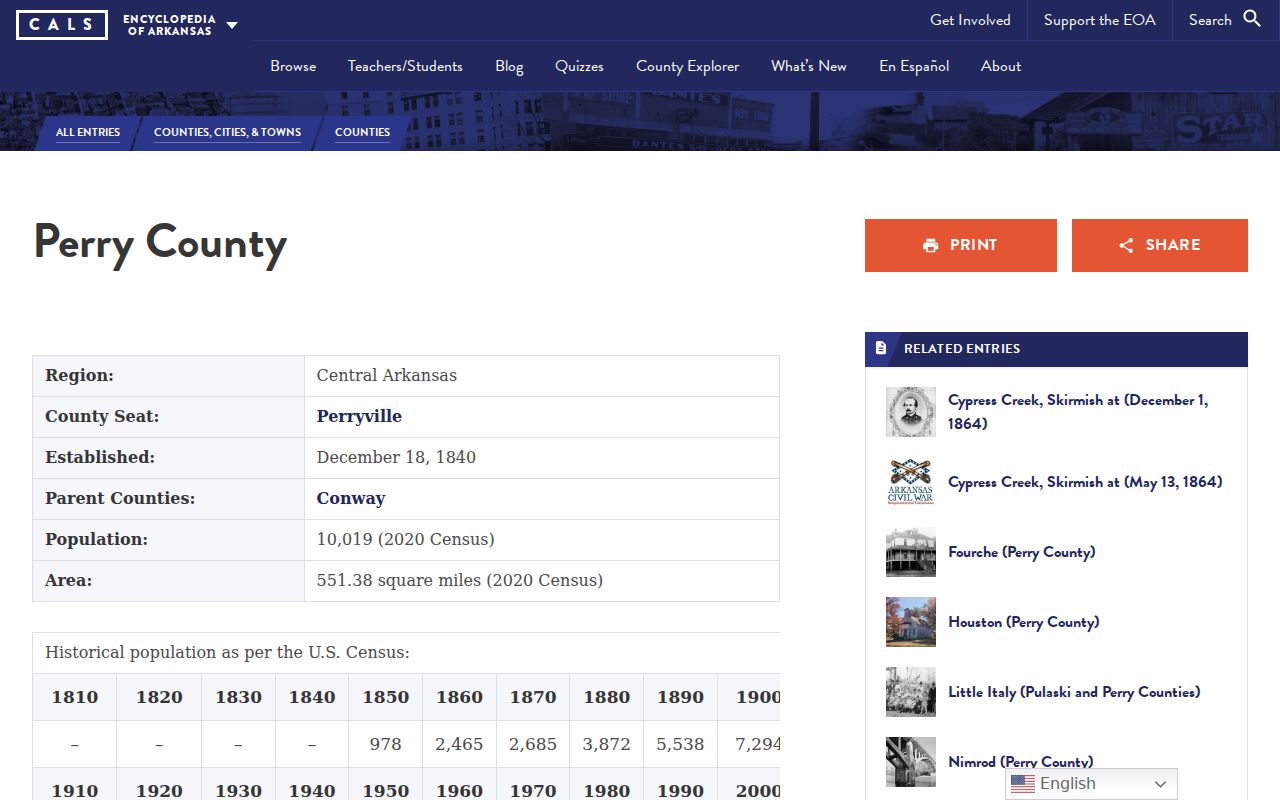The width and height of the screenshot is (1280, 800).
Task: Click the Encyclopedia of Arkansas title
Action: [x=169, y=25]
